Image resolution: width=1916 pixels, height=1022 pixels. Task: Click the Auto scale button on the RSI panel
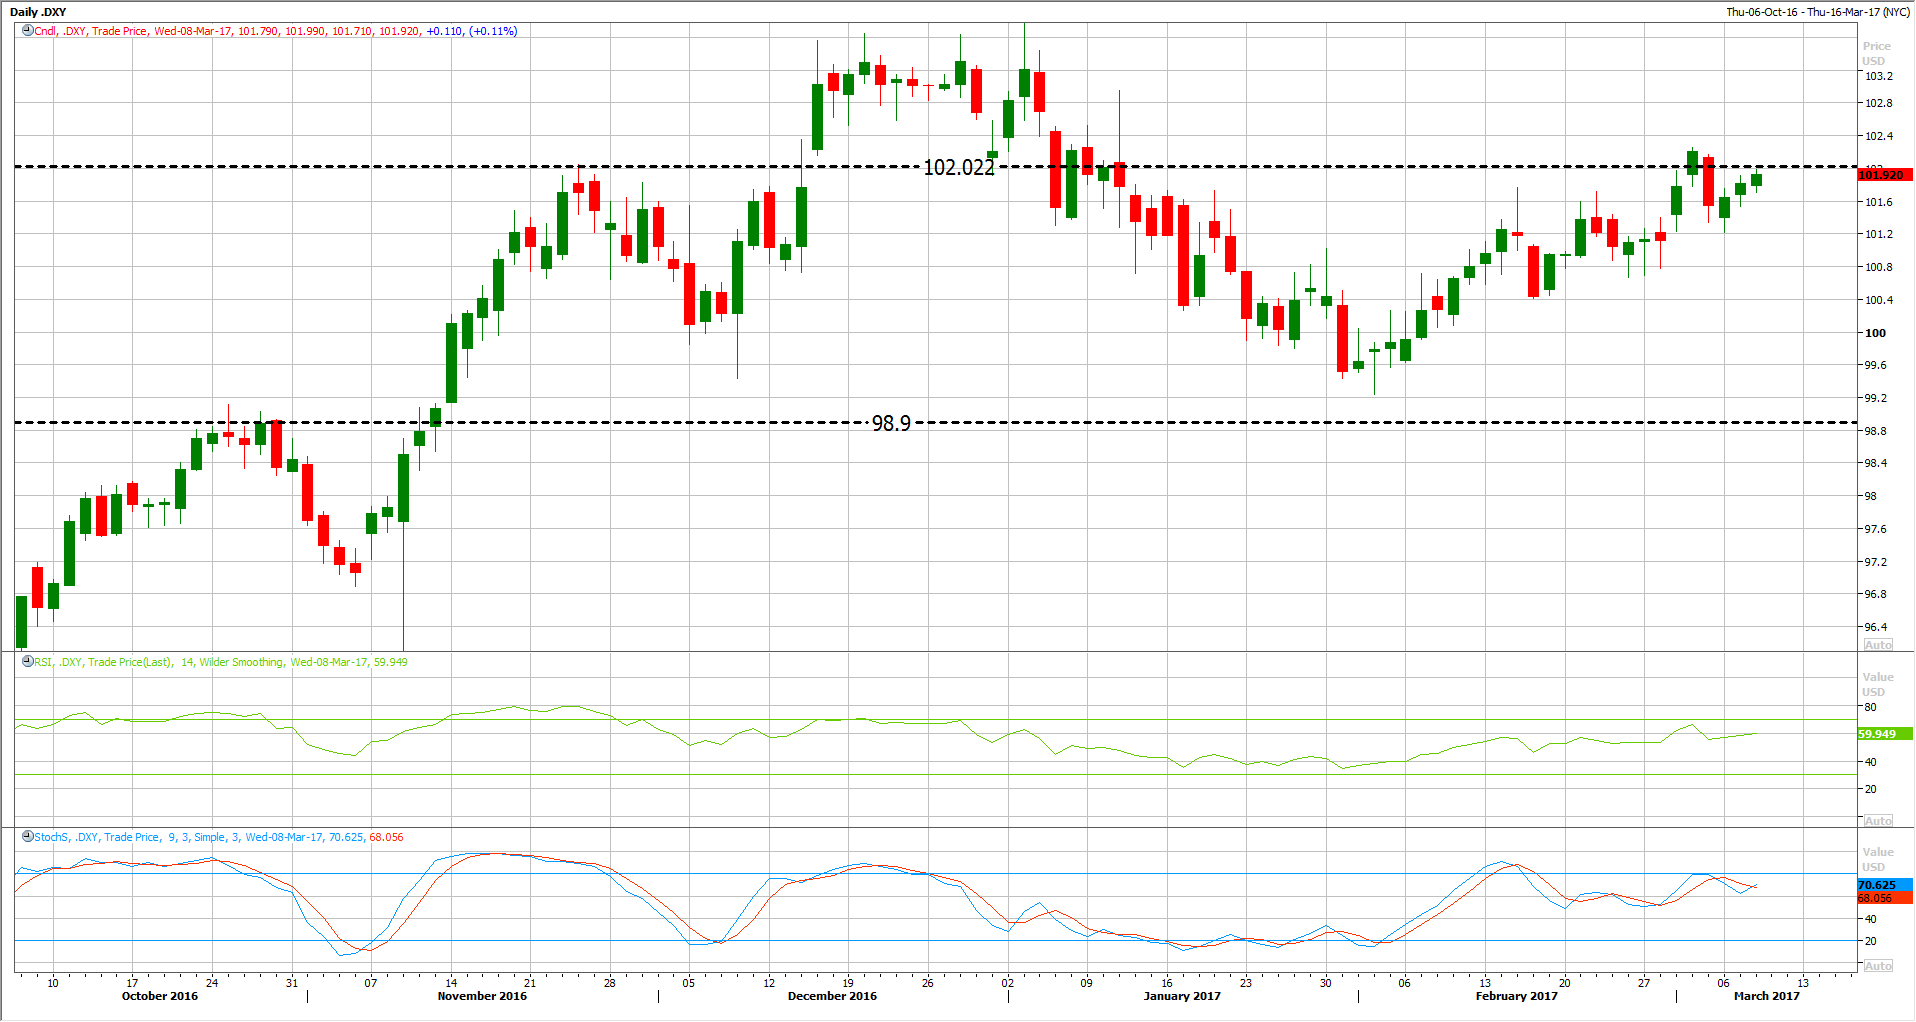(1878, 821)
